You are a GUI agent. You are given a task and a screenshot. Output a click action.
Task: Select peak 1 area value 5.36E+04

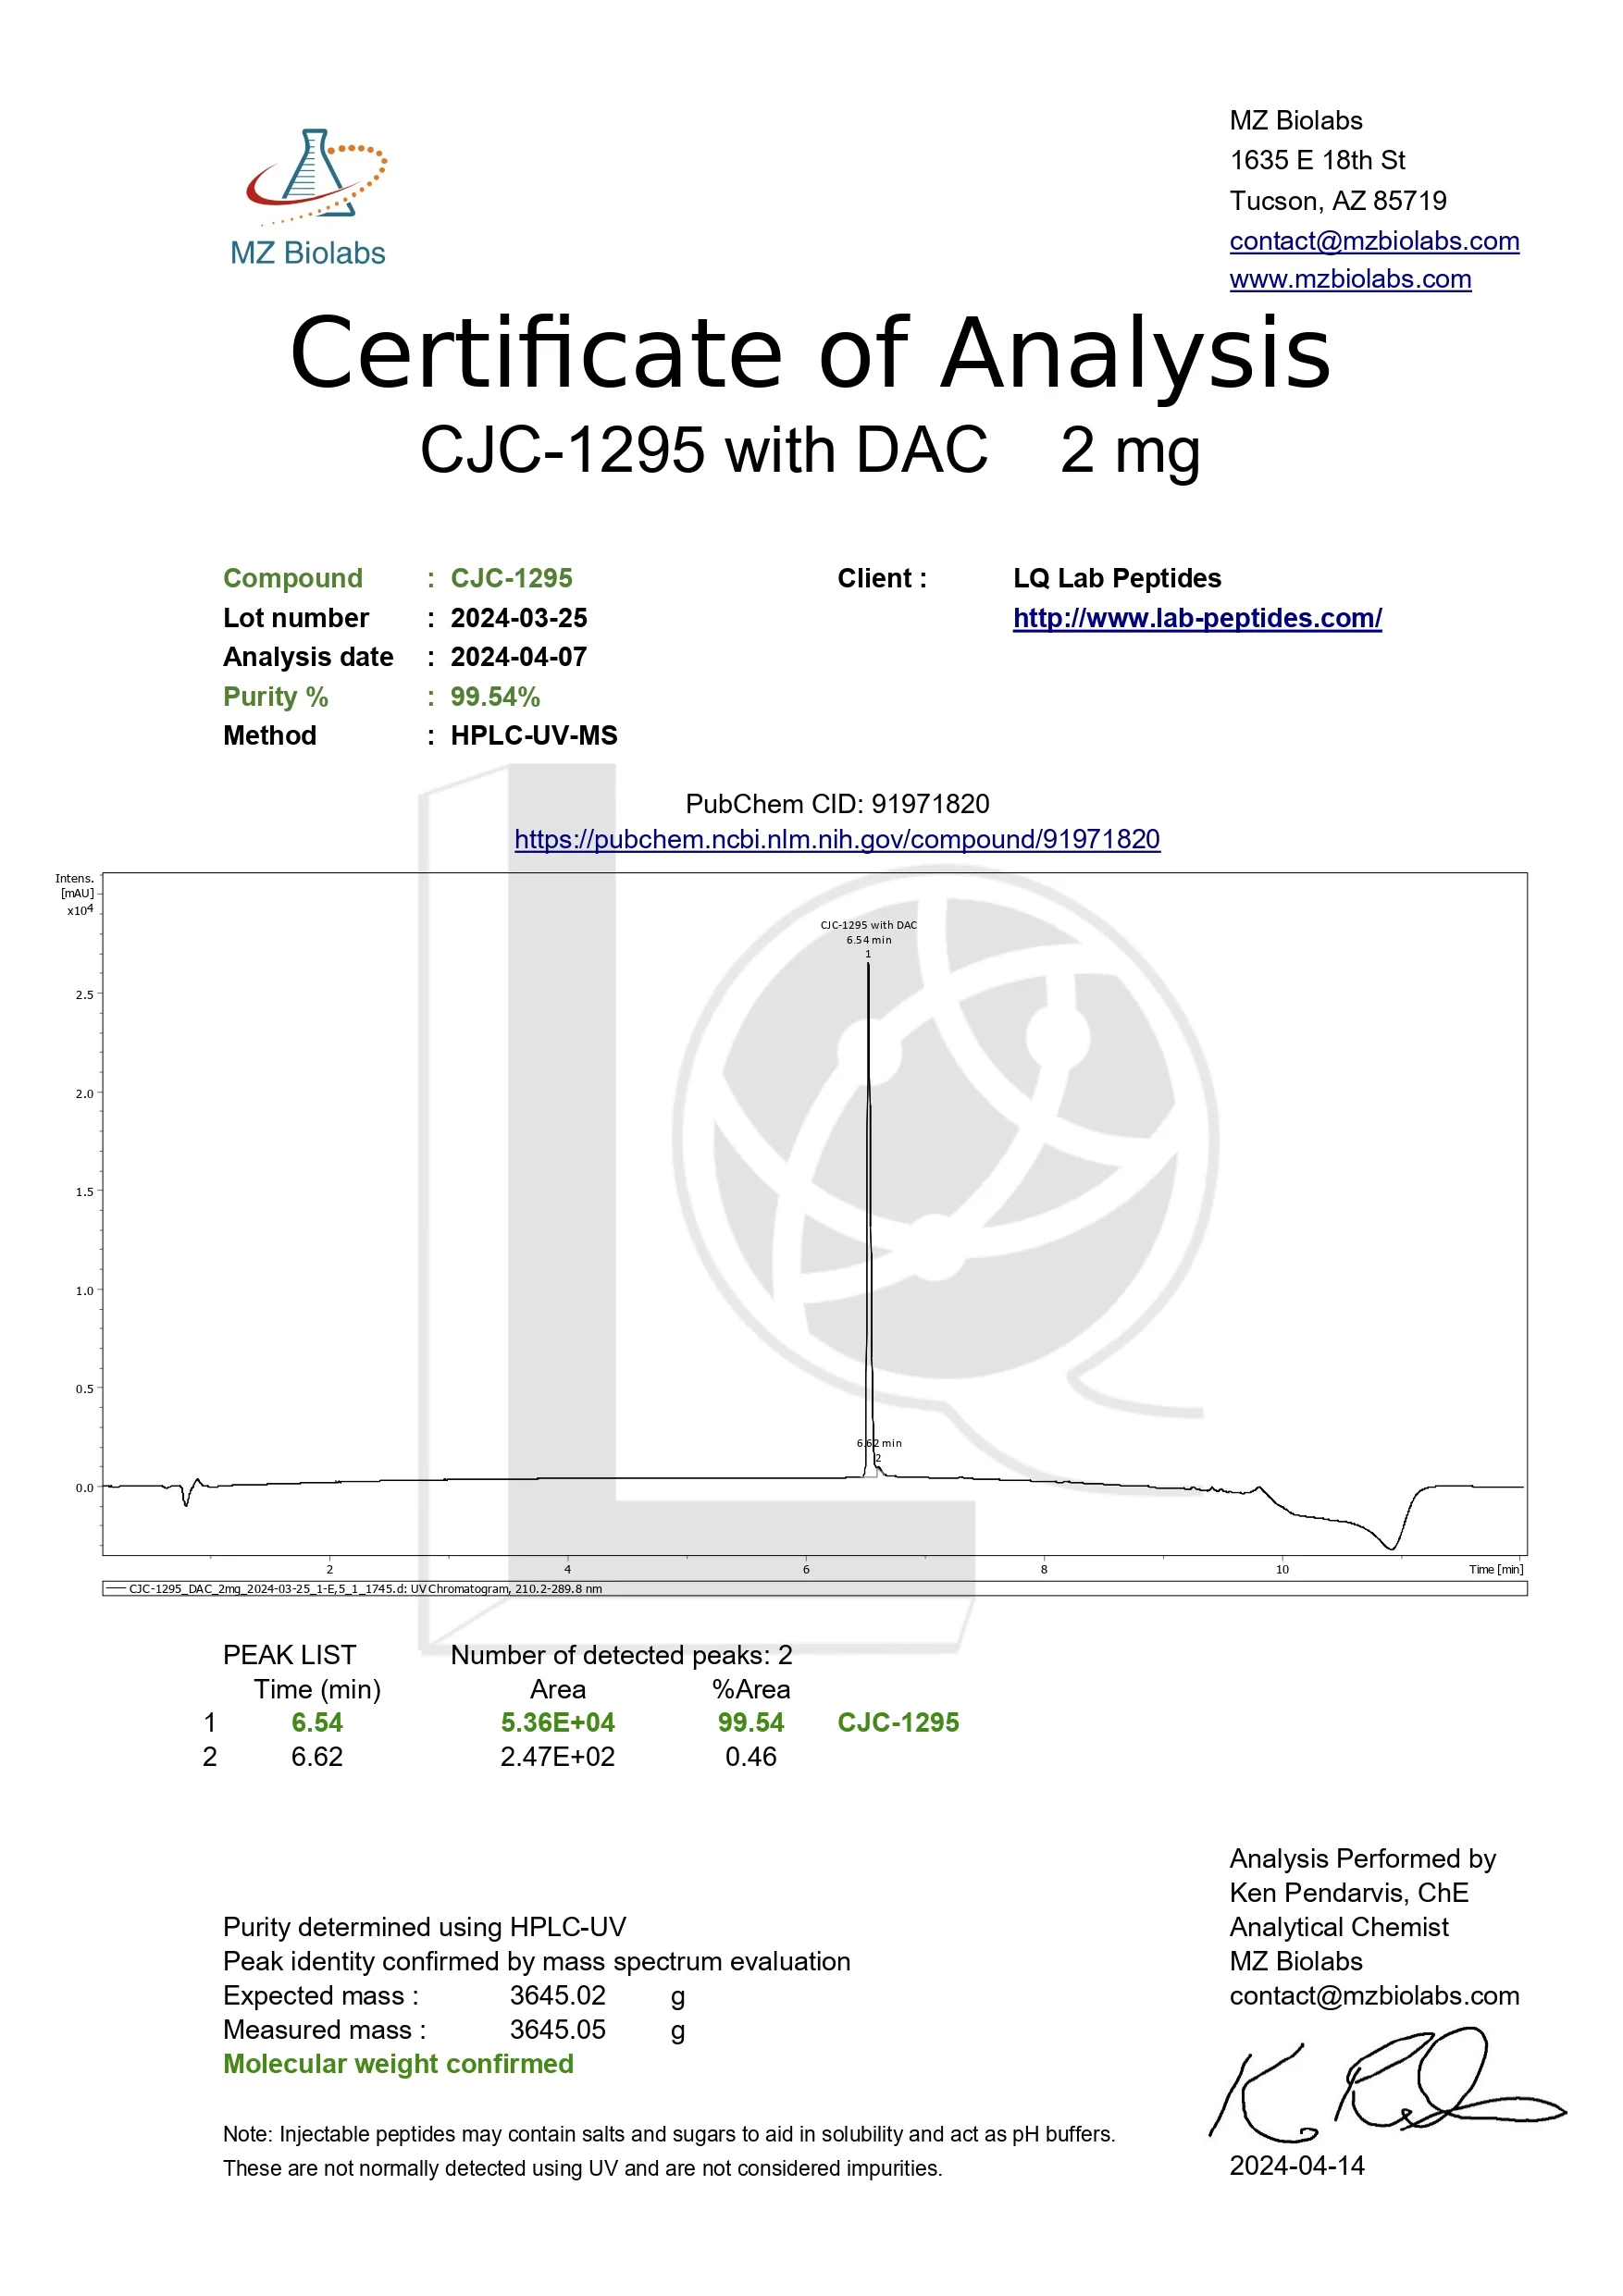coord(557,1723)
